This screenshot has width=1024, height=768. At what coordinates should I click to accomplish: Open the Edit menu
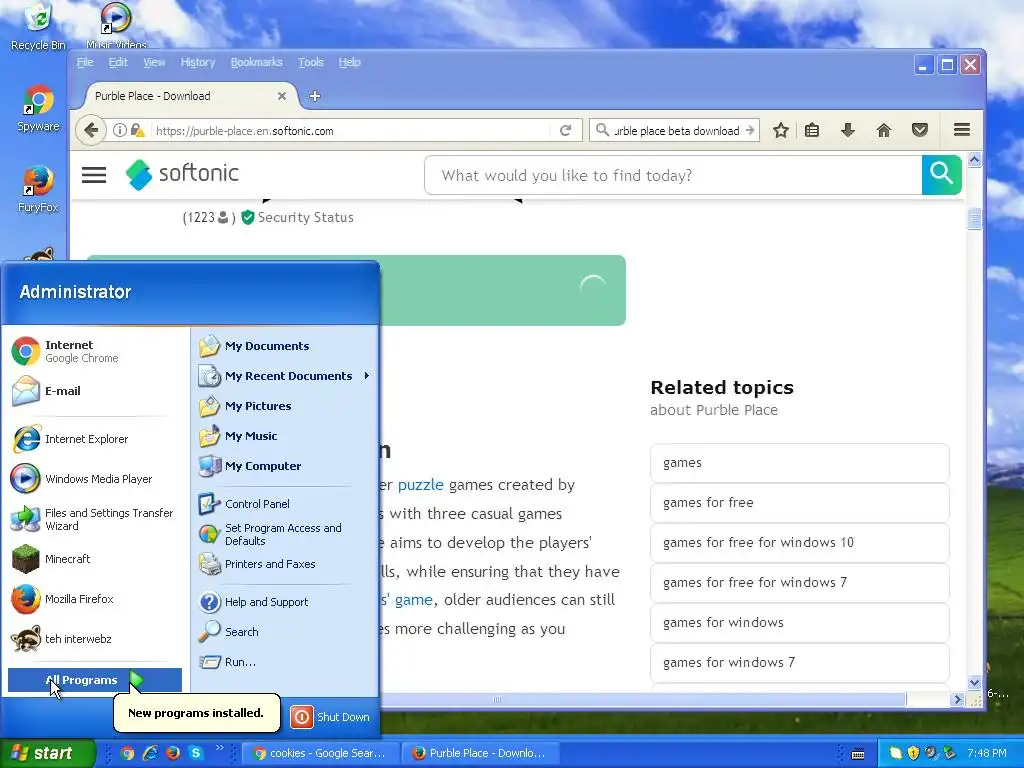(118, 62)
